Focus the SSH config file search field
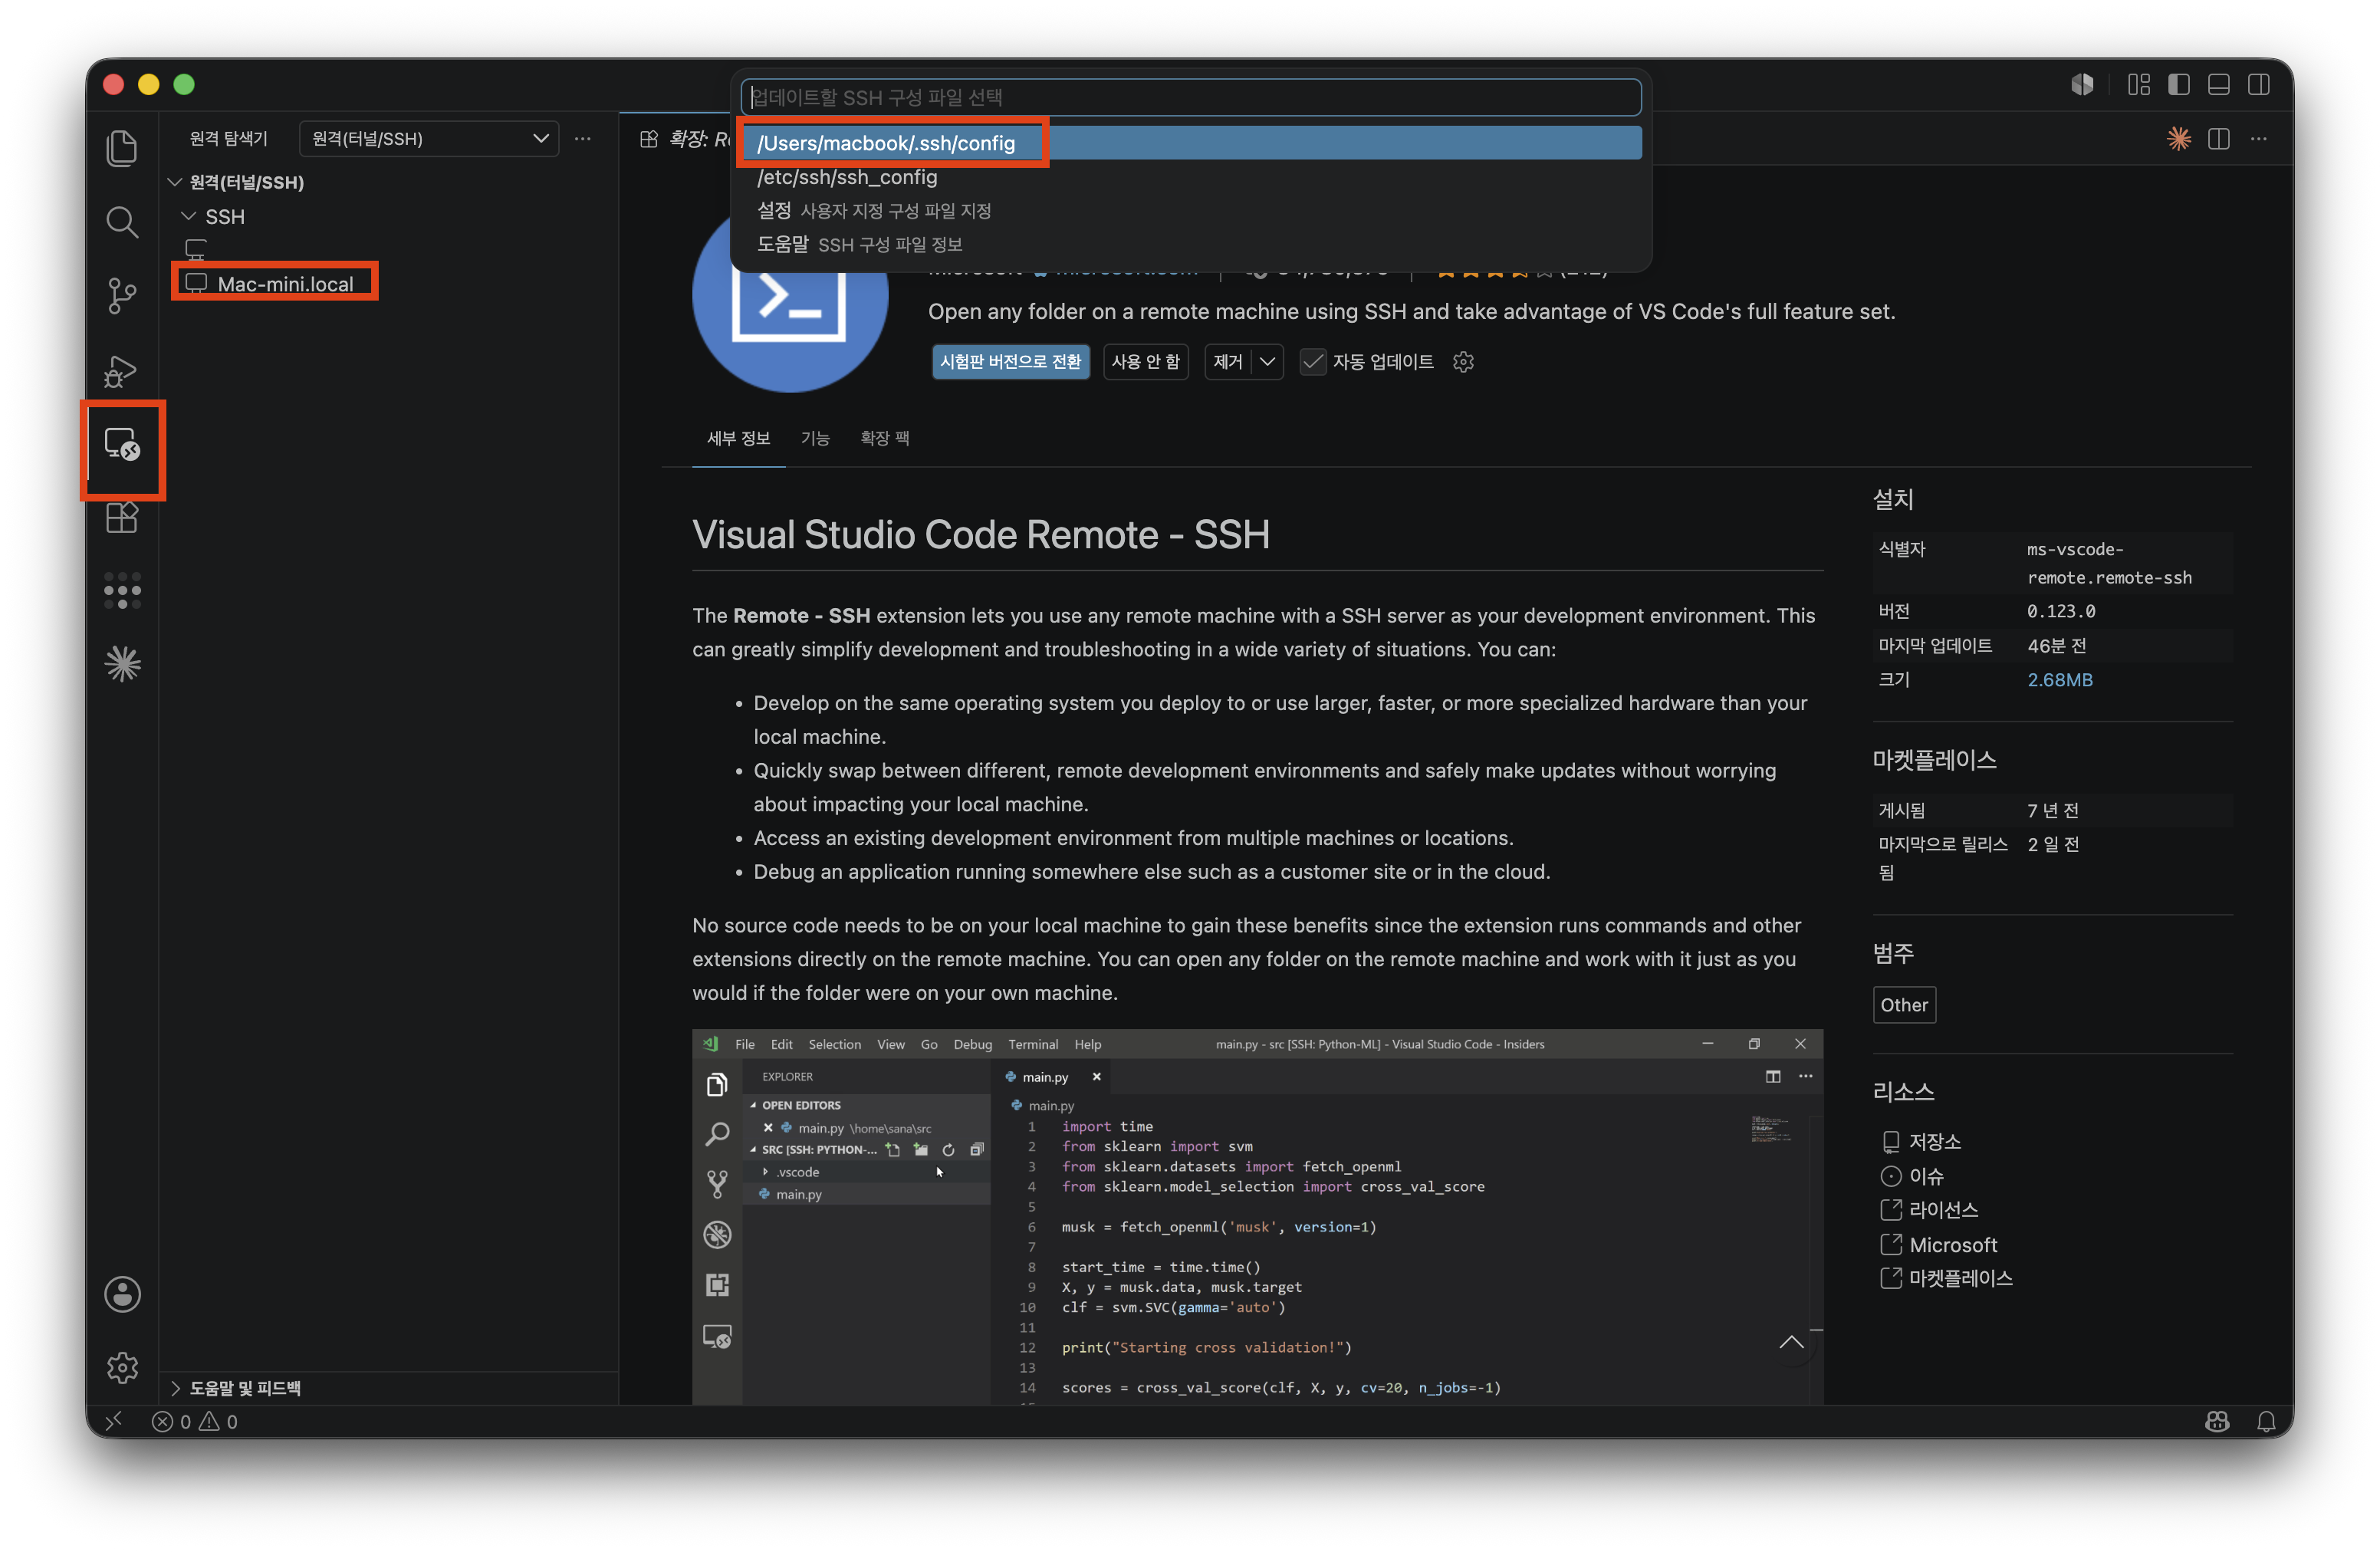The image size is (2380, 1552). [1191, 97]
